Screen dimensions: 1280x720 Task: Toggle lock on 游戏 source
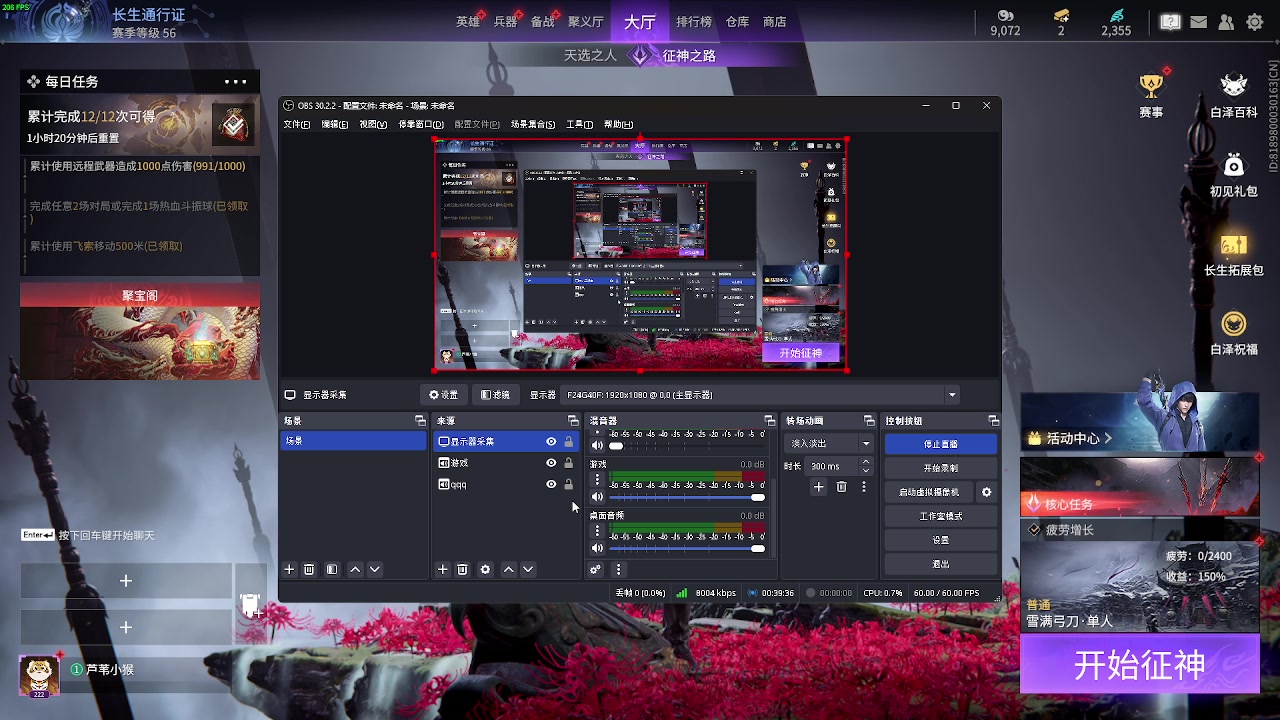[569, 463]
